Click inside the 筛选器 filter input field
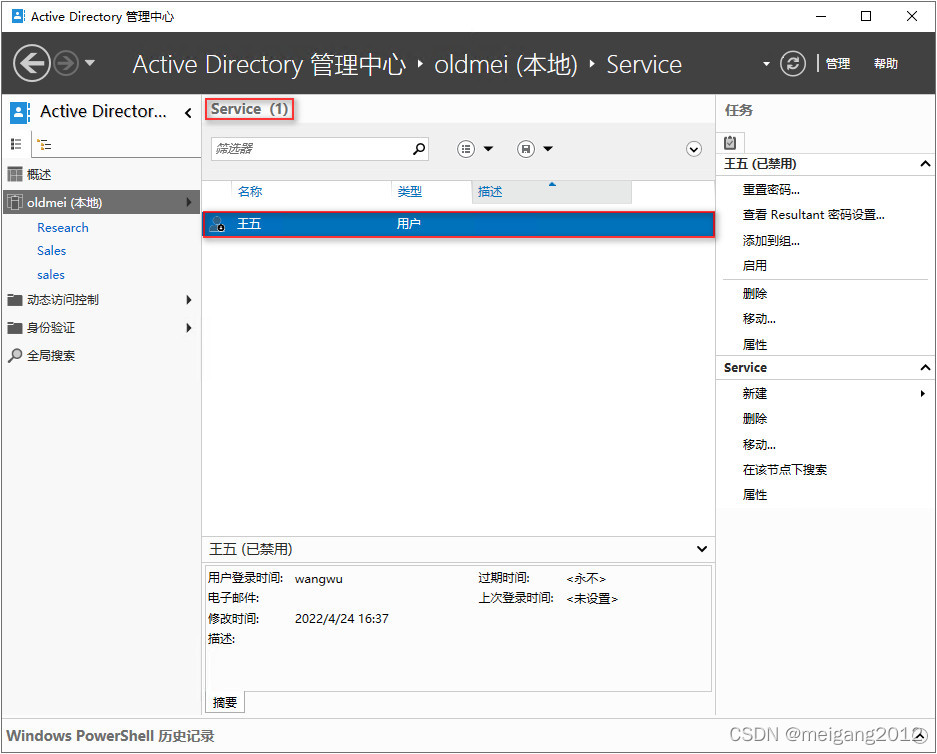 click(310, 149)
